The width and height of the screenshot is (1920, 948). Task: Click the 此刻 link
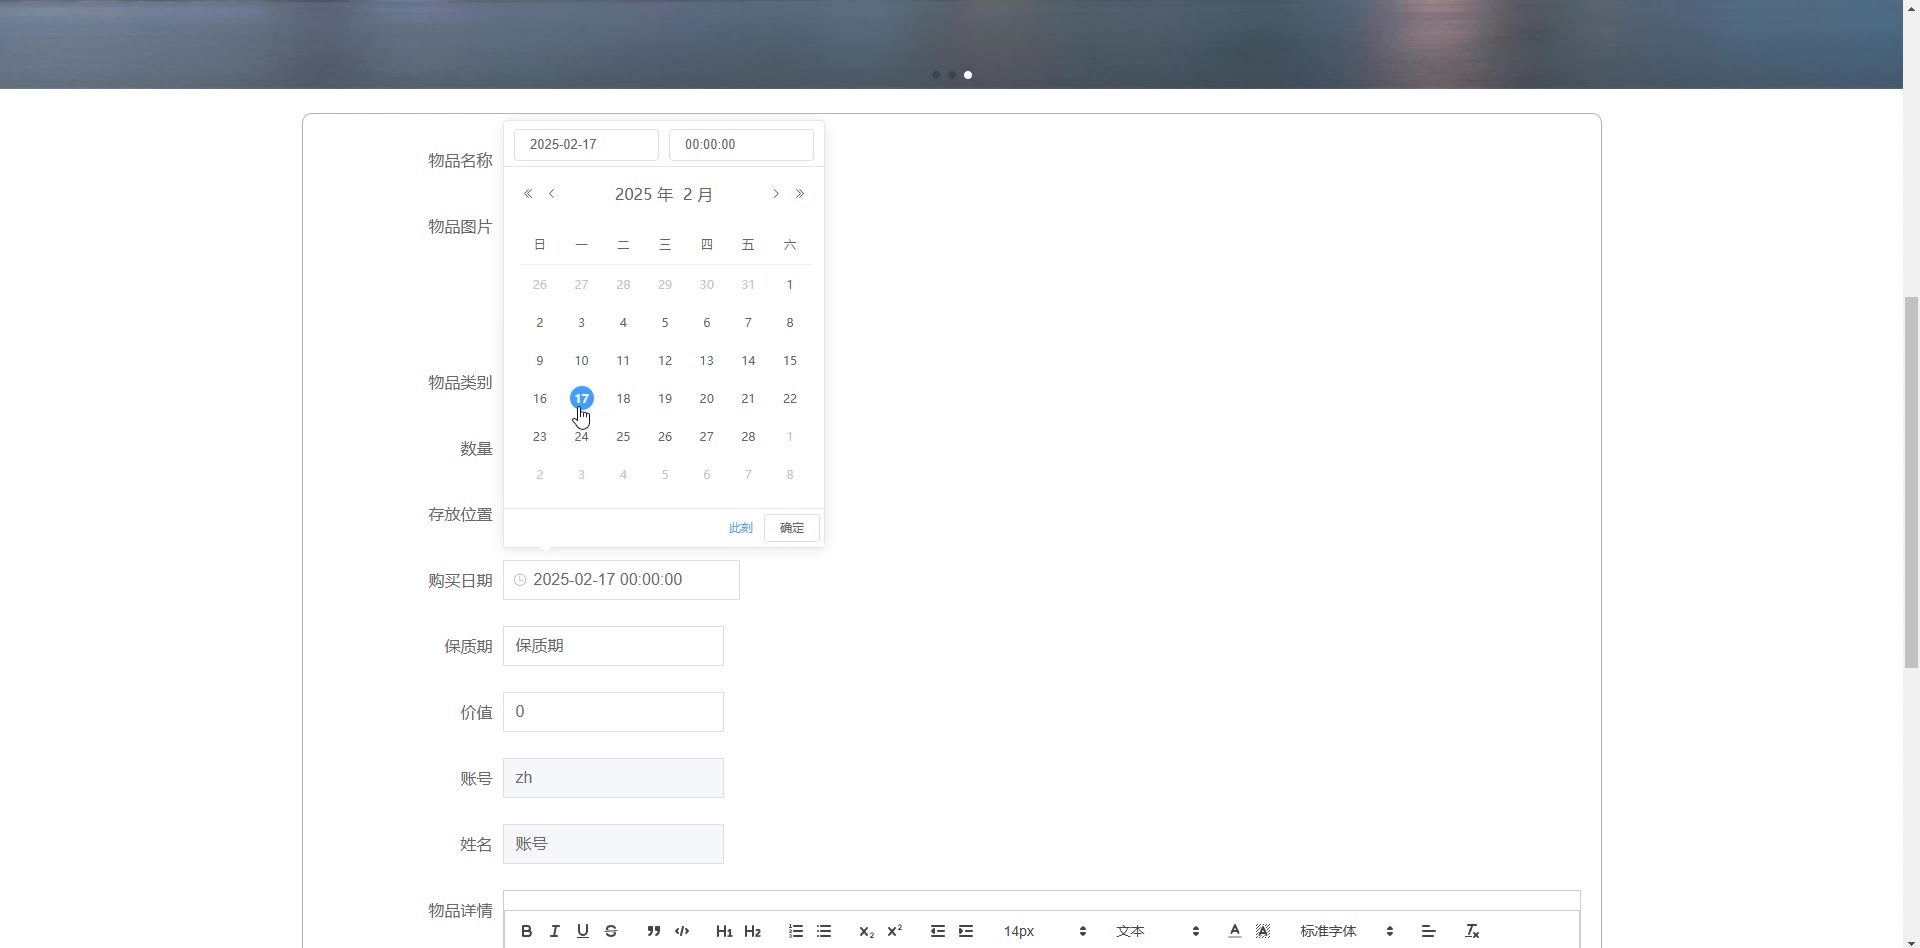coord(741,528)
